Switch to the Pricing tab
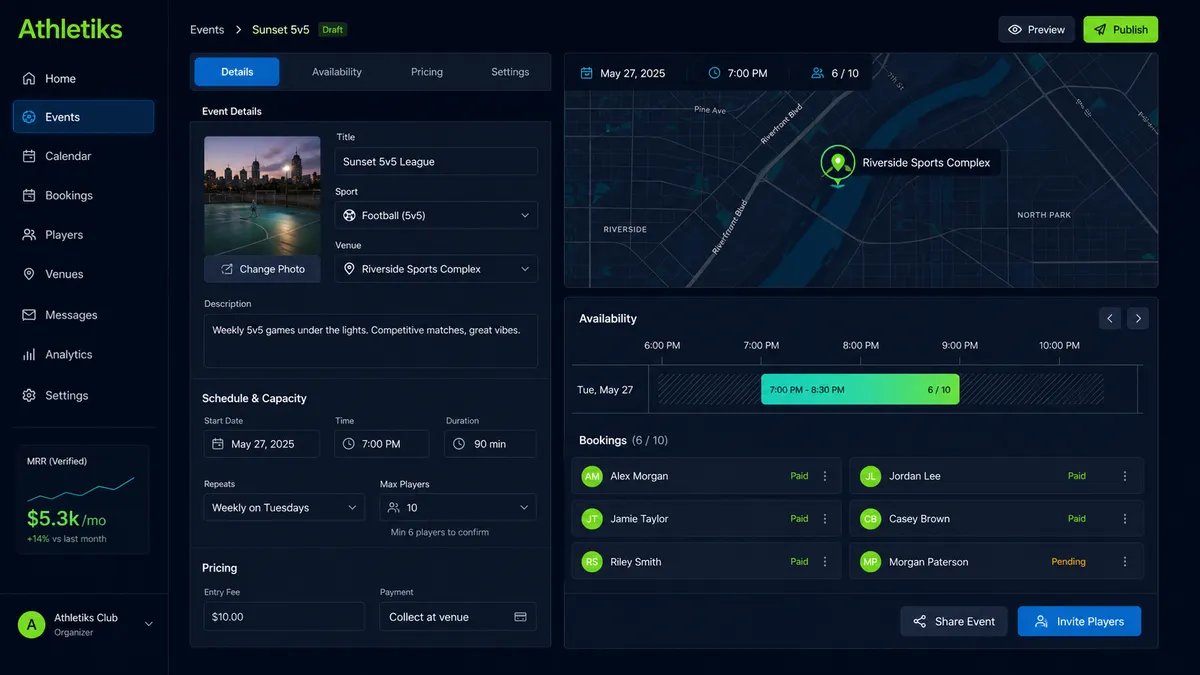Viewport: 1200px width, 675px height. click(427, 72)
